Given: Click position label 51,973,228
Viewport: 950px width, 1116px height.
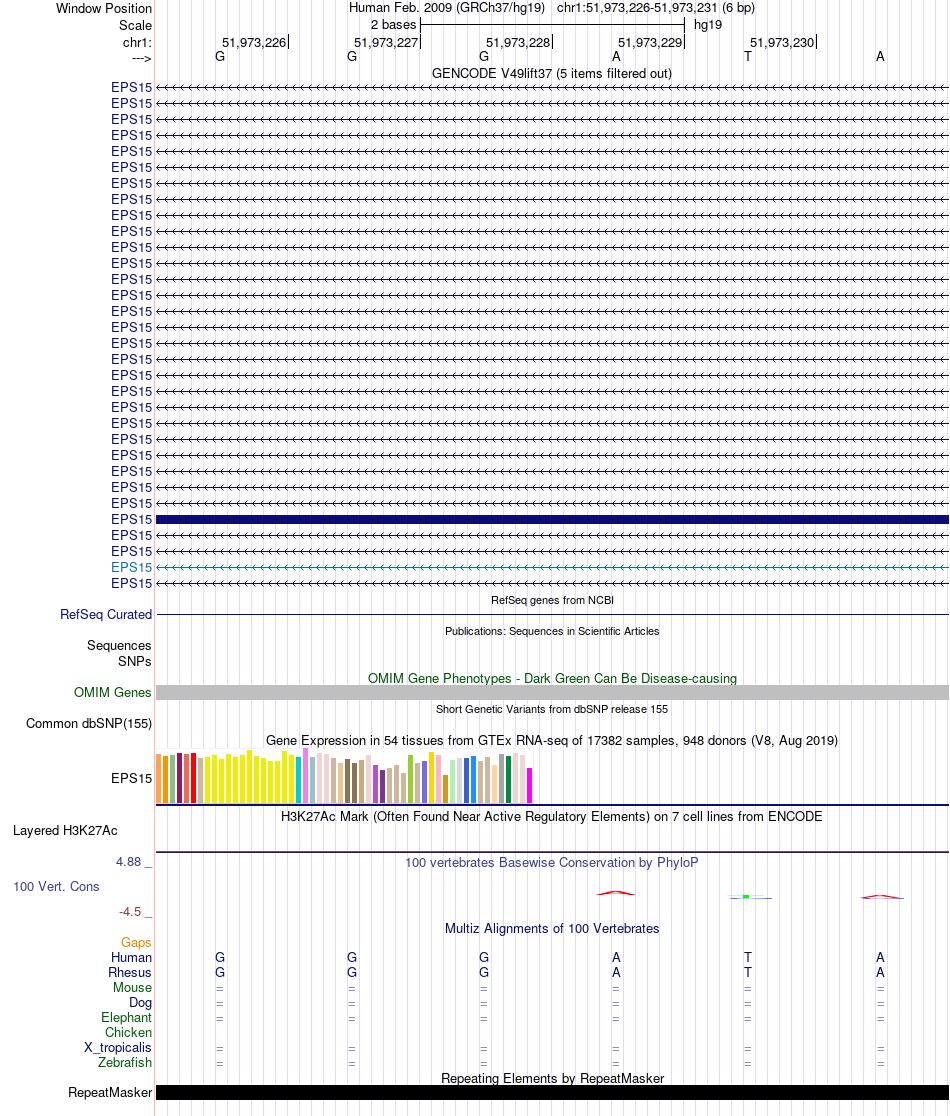Looking at the screenshot, I should pyautogui.click(x=518, y=43).
